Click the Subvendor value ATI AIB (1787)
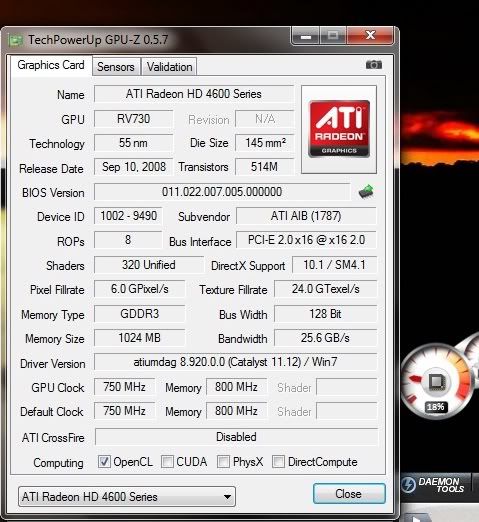 pyautogui.click(x=306, y=216)
